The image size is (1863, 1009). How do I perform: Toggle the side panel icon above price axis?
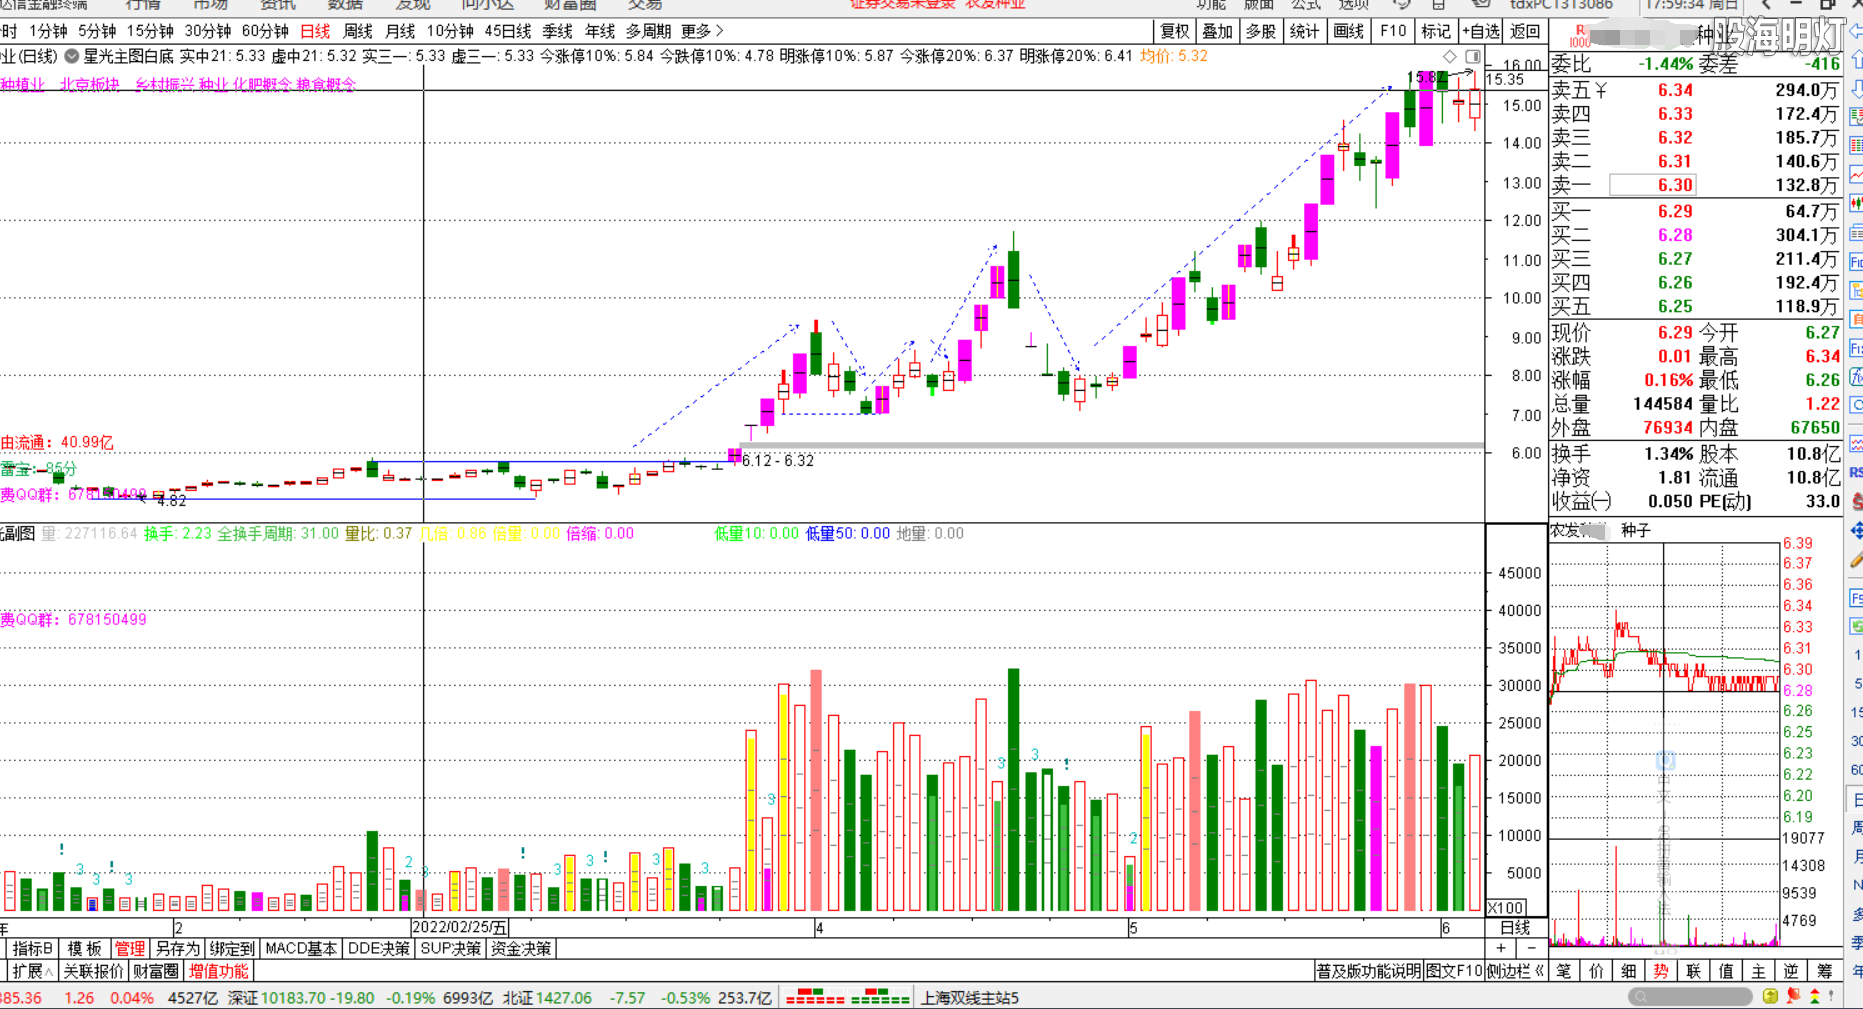click(x=1473, y=57)
